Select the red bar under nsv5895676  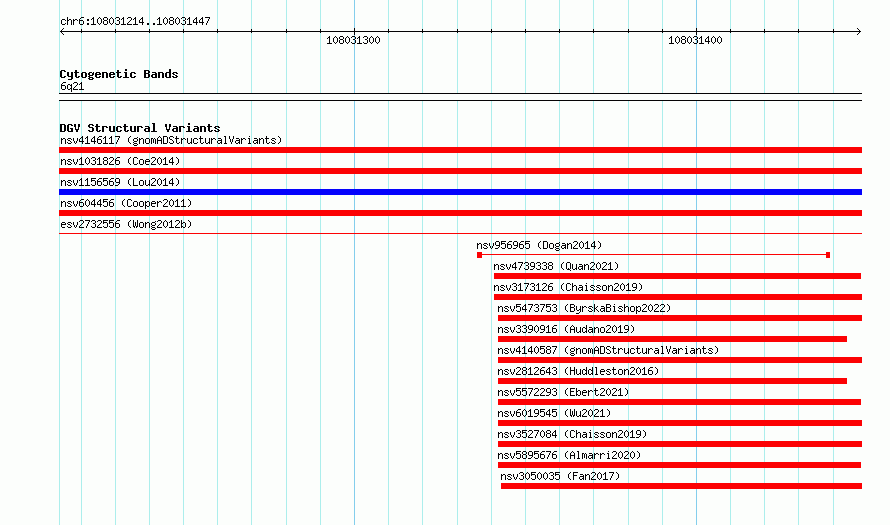[x=679, y=465]
